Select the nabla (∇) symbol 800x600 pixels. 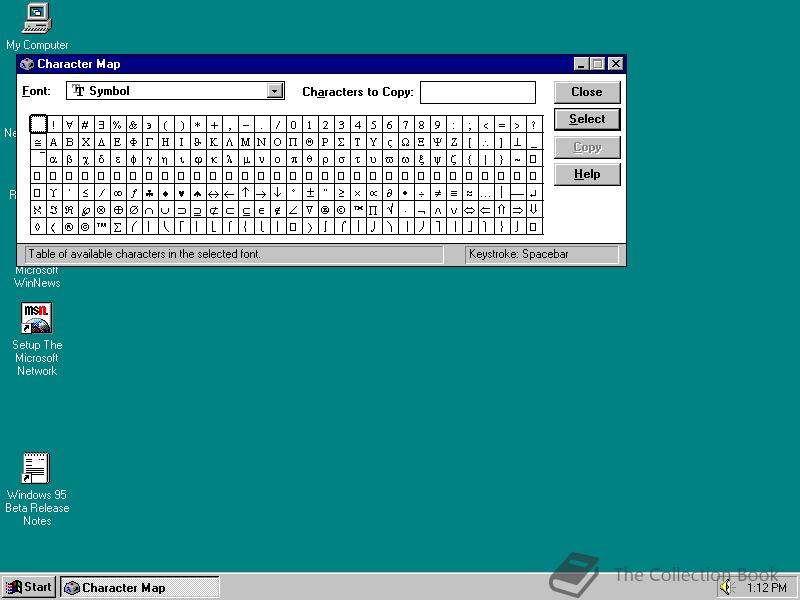click(x=309, y=210)
